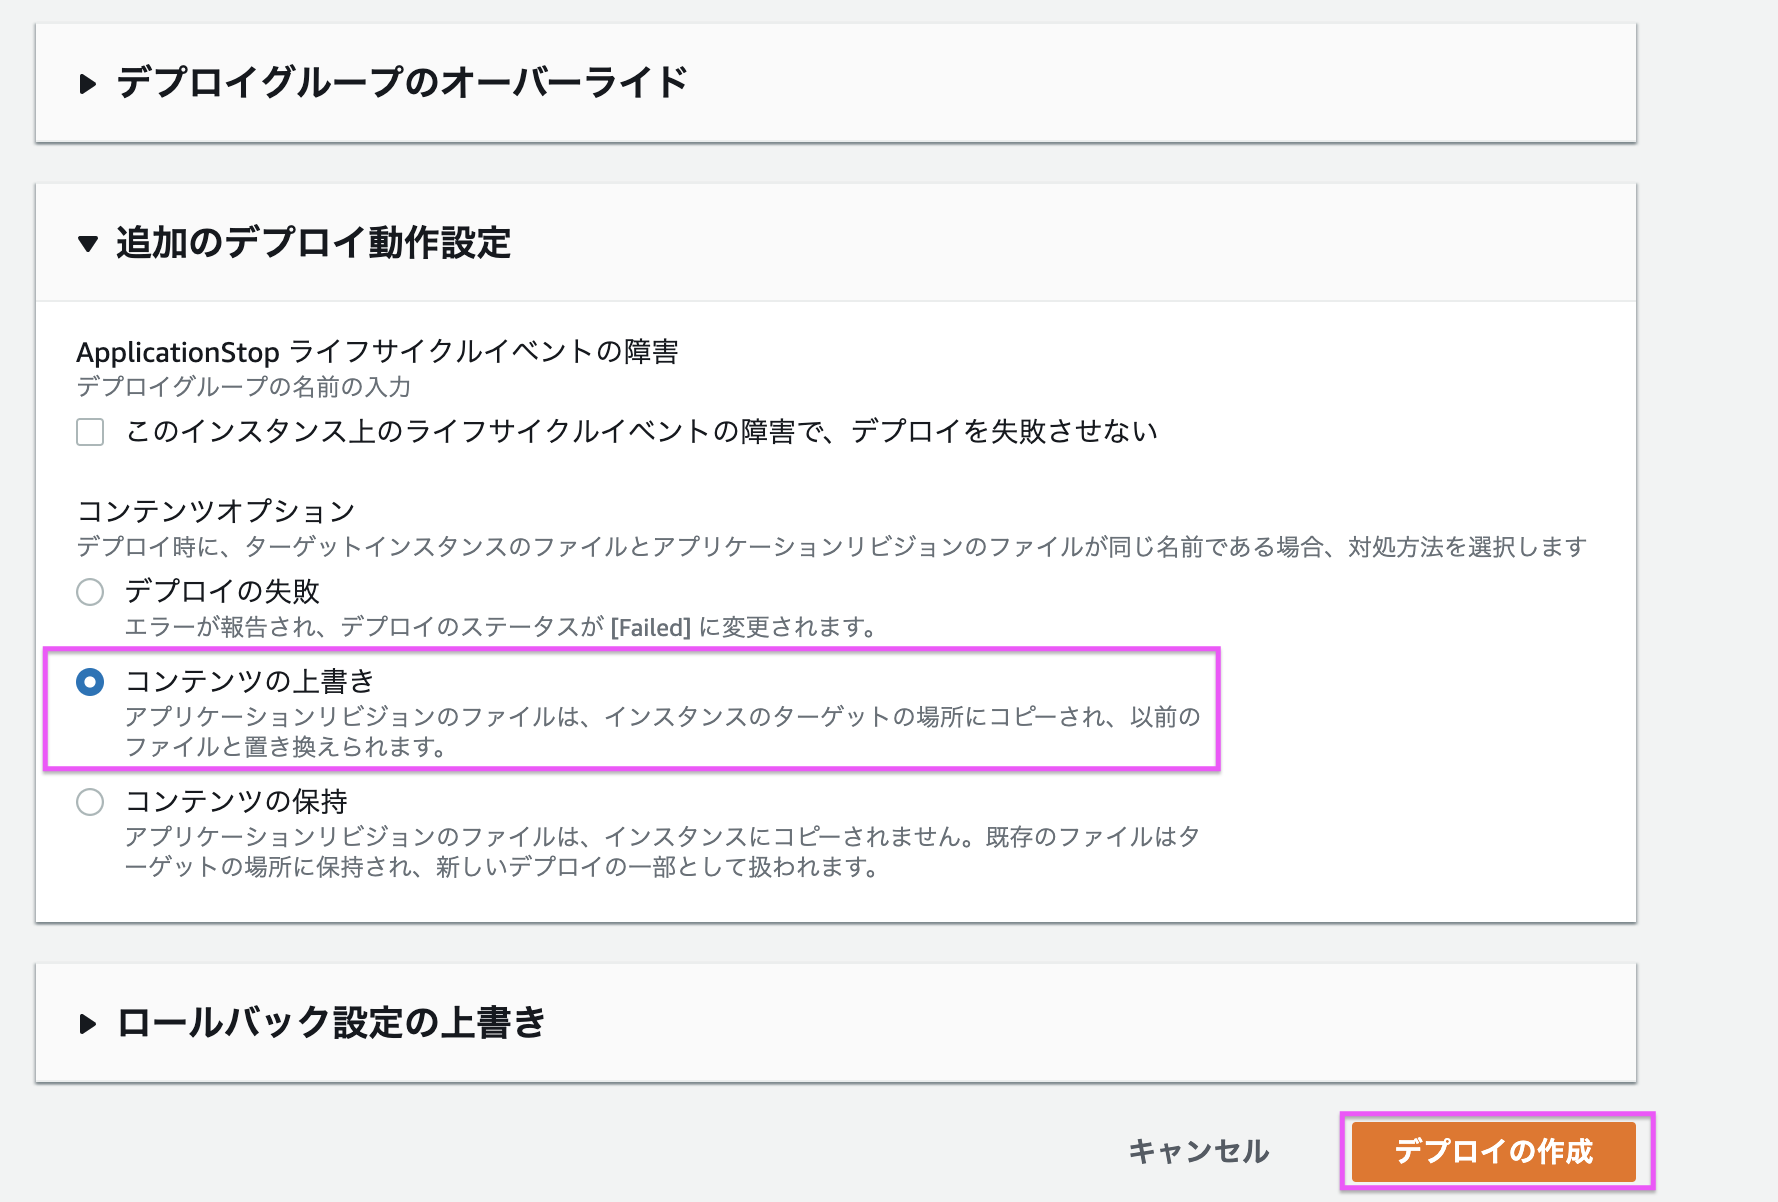Click the デプロイの作成 button
The height and width of the screenshot is (1202, 1778).
1494,1151
